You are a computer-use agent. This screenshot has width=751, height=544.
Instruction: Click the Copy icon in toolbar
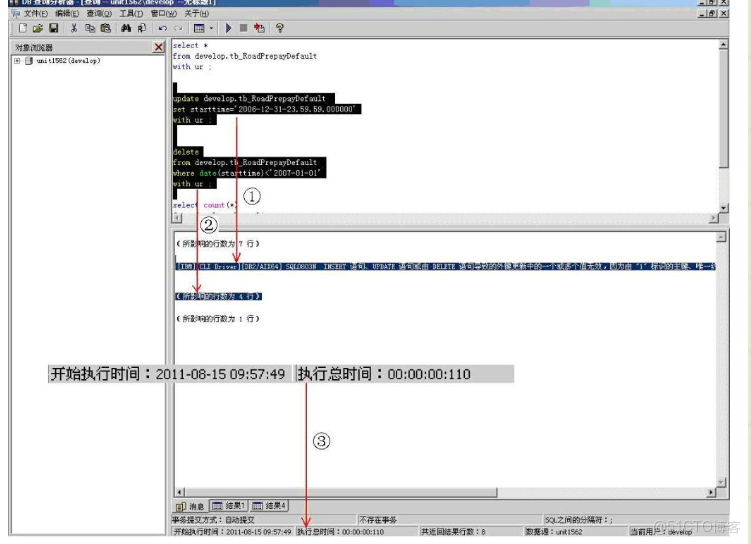click(x=90, y=28)
